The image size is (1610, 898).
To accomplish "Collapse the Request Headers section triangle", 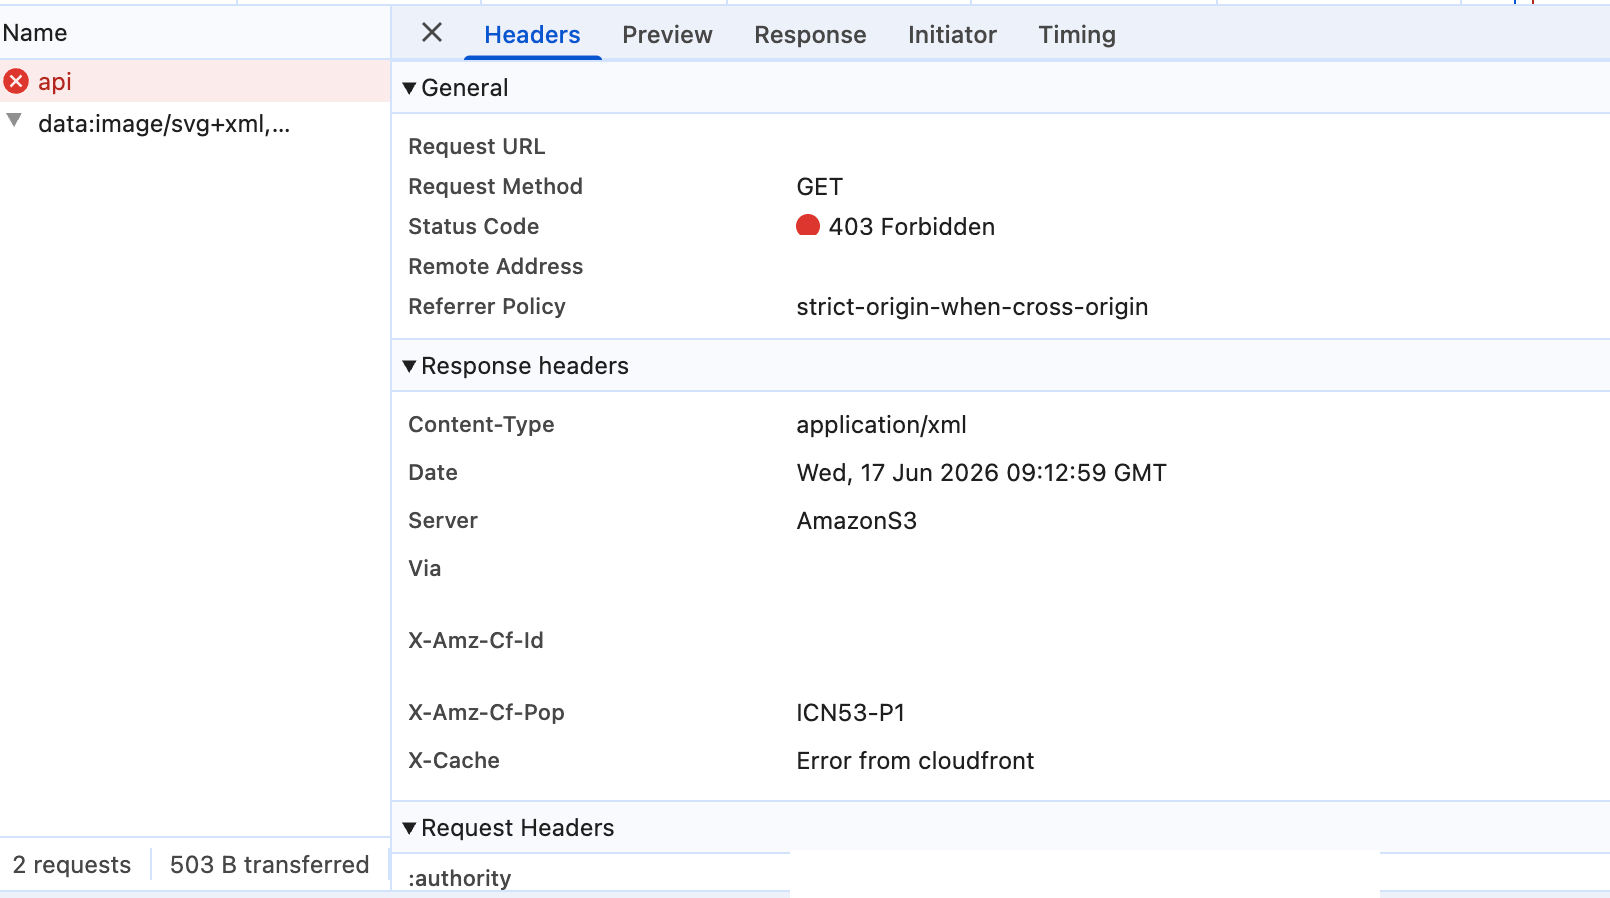I will click(x=409, y=828).
